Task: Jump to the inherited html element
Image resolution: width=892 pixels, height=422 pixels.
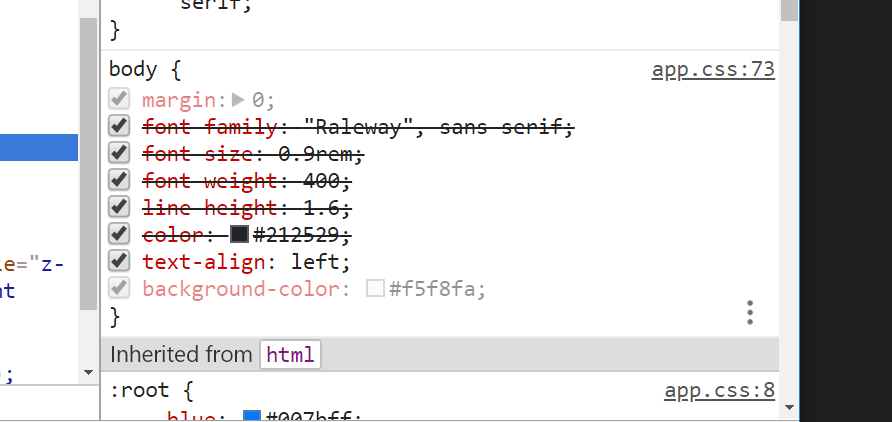Action: 290,354
